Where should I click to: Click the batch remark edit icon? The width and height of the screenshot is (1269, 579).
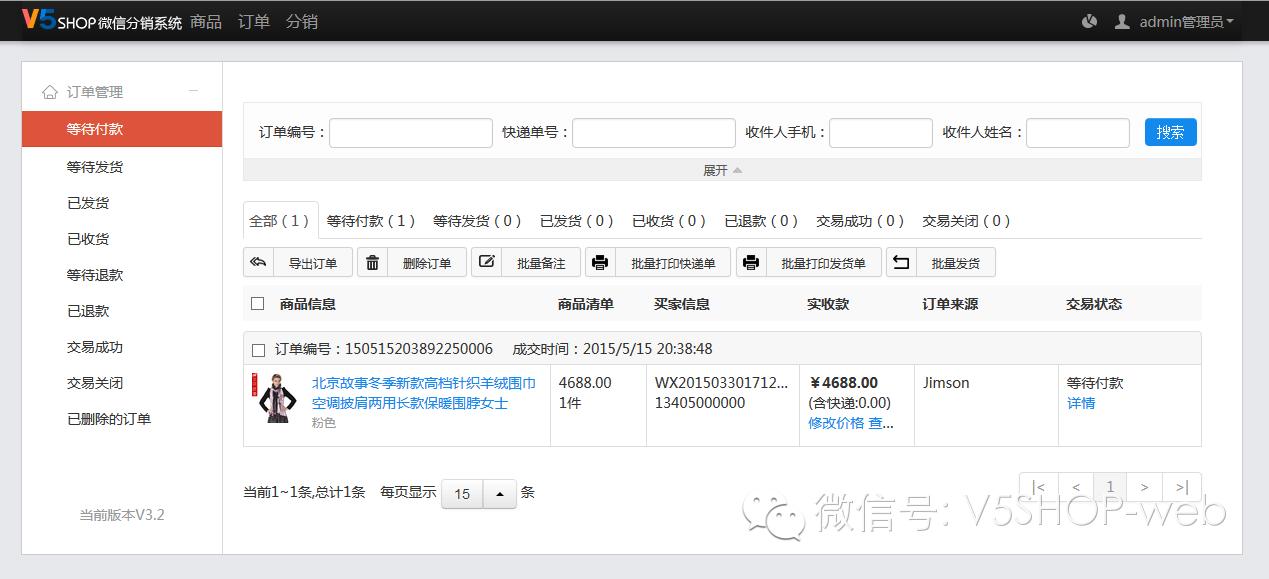(486, 262)
